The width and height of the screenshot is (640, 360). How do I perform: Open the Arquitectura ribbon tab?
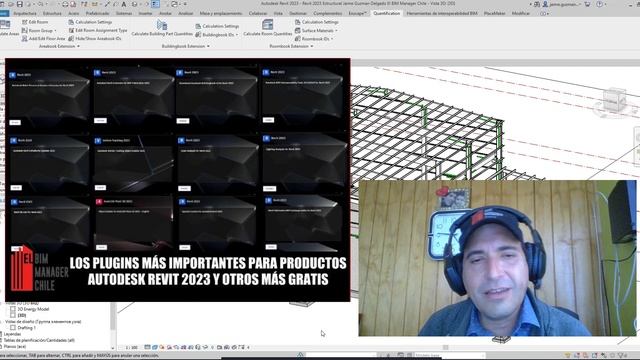(25, 13)
